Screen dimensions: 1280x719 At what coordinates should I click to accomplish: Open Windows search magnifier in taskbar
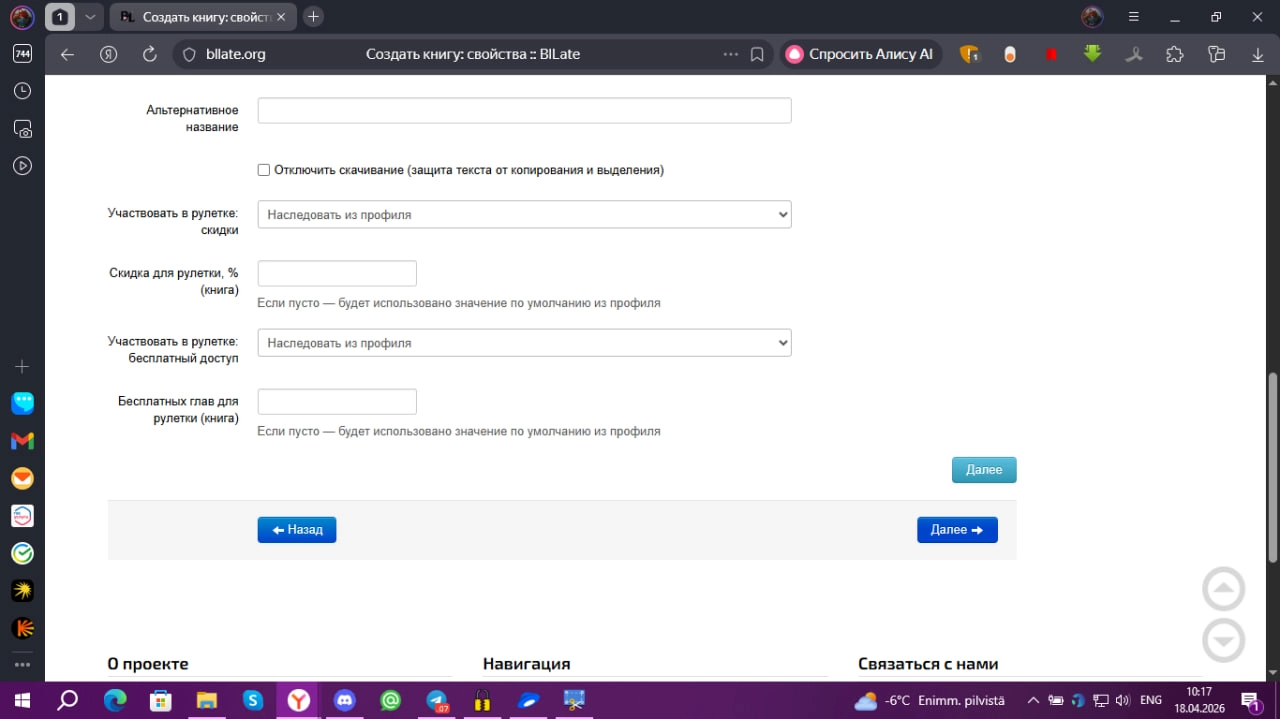coord(68,701)
